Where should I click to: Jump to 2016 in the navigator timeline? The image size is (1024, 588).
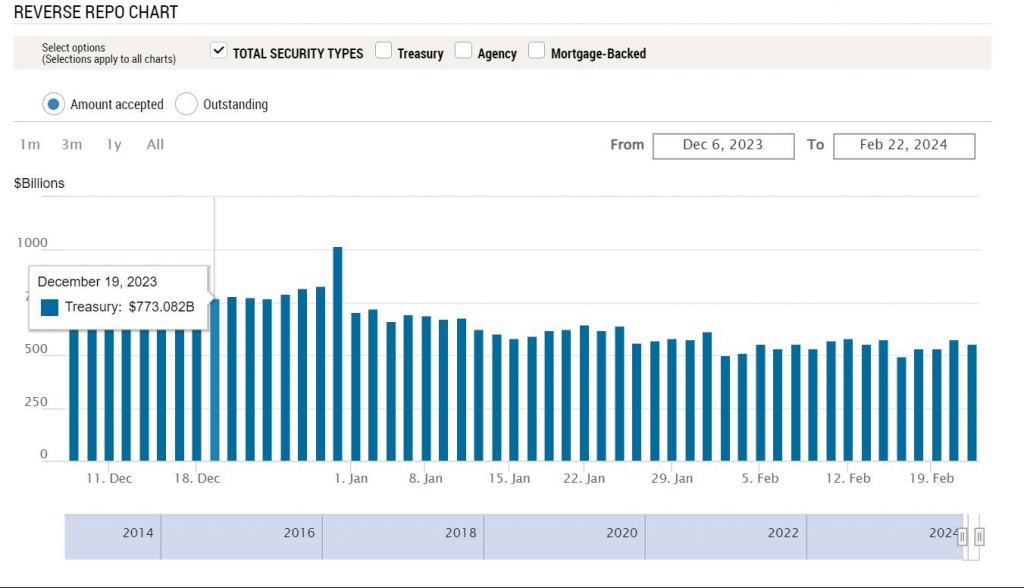tap(299, 534)
